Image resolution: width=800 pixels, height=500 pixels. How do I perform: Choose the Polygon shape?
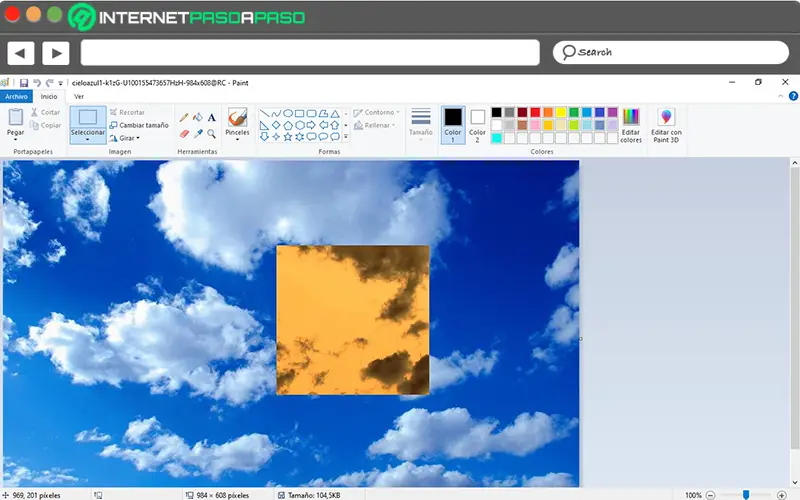coord(323,113)
